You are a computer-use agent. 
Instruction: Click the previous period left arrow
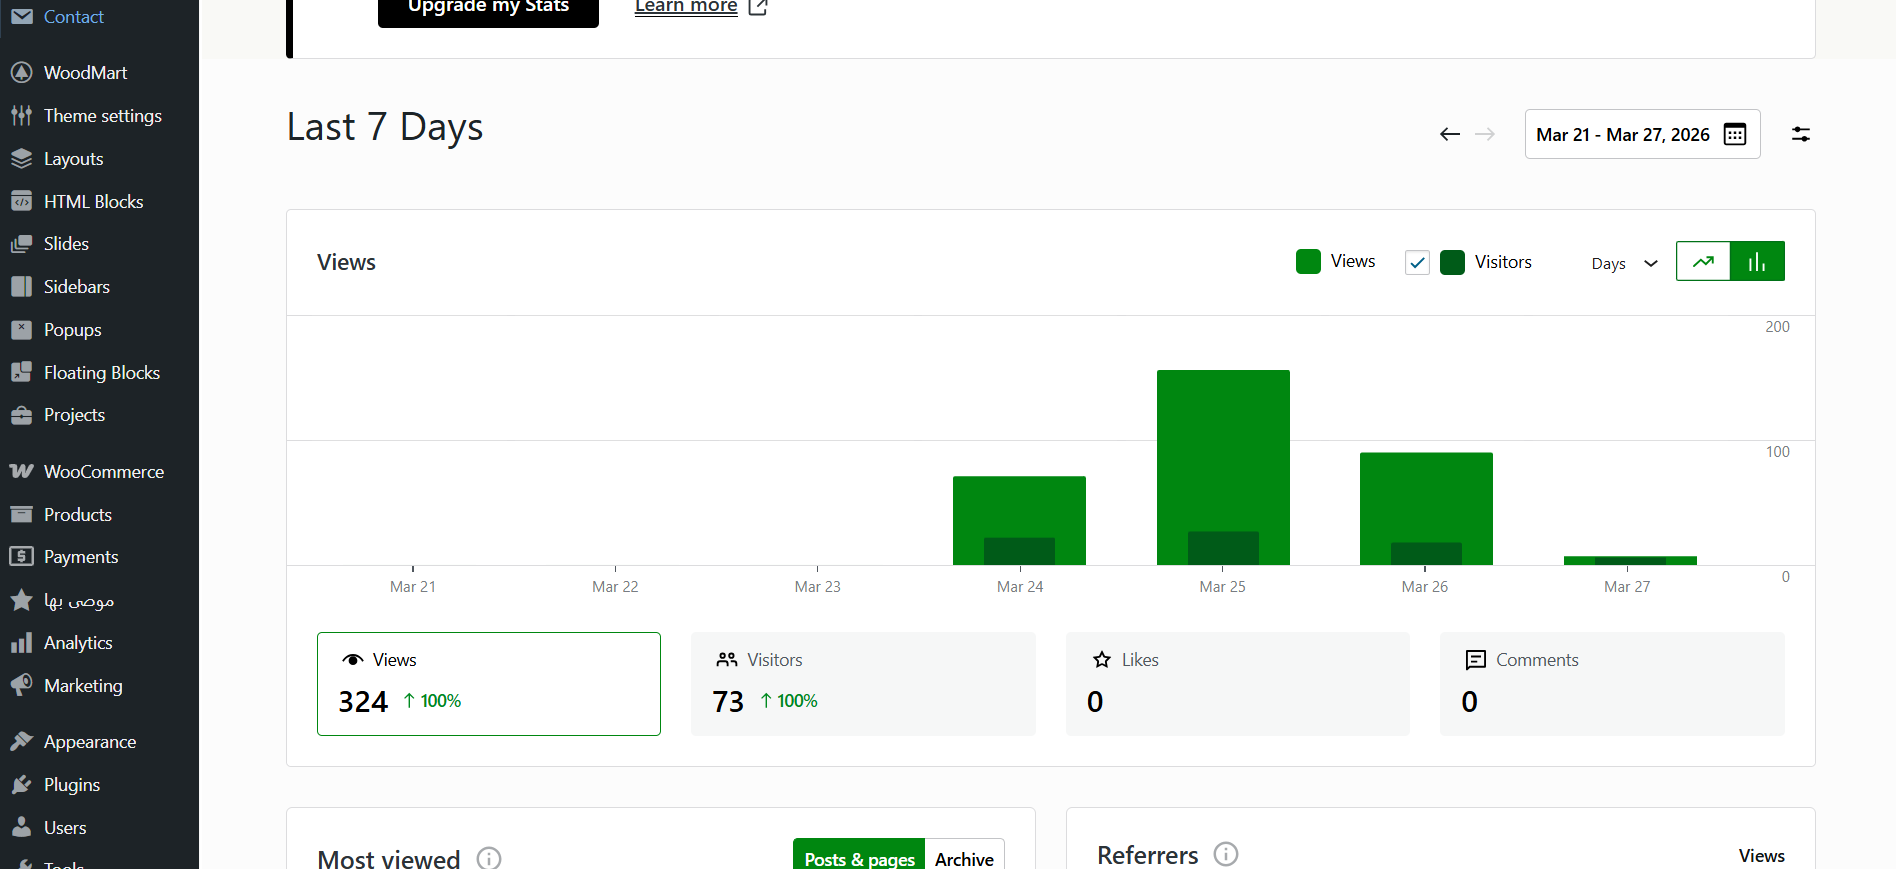[x=1449, y=134]
